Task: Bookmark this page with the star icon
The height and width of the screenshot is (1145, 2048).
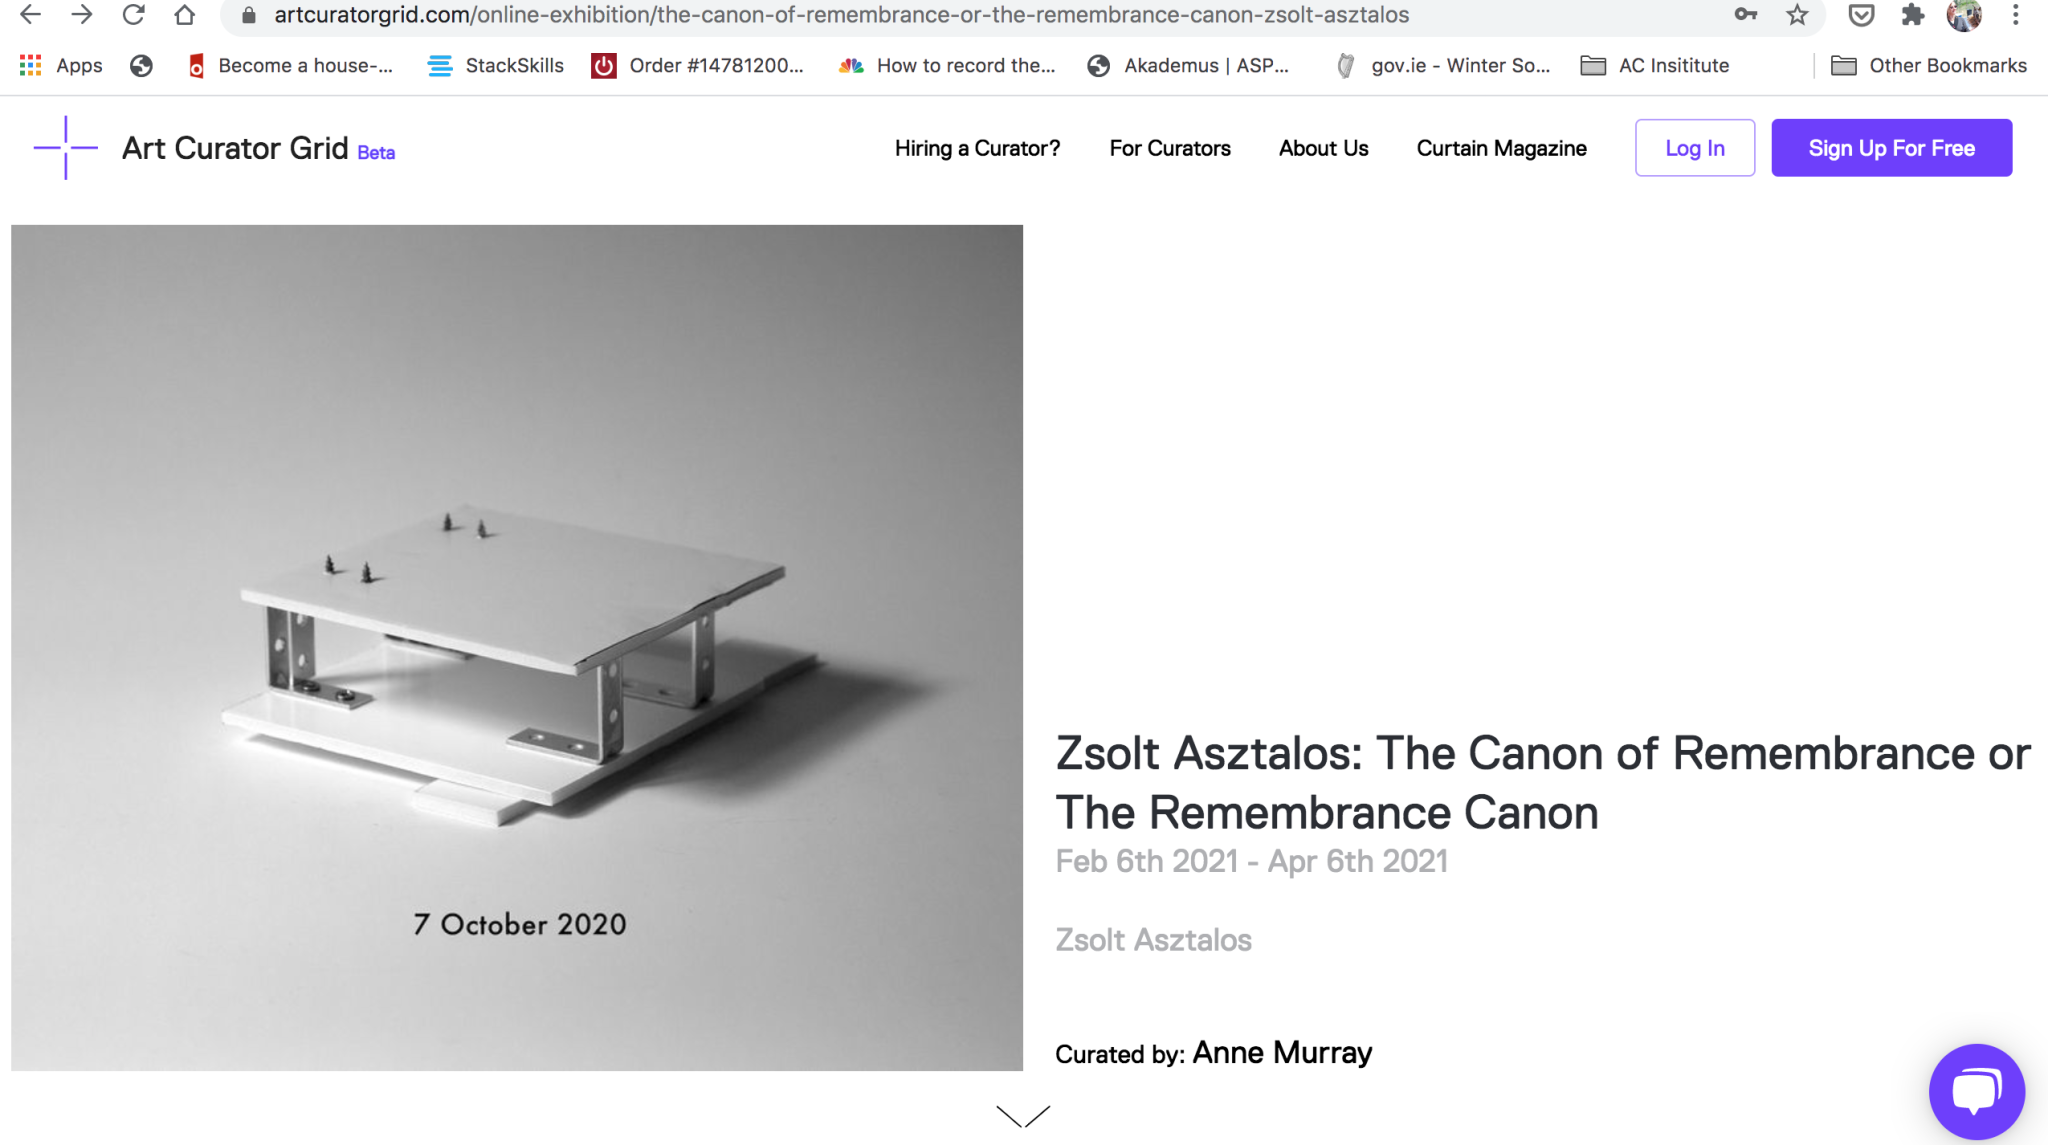Action: pyautogui.click(x=1797, y=15)
